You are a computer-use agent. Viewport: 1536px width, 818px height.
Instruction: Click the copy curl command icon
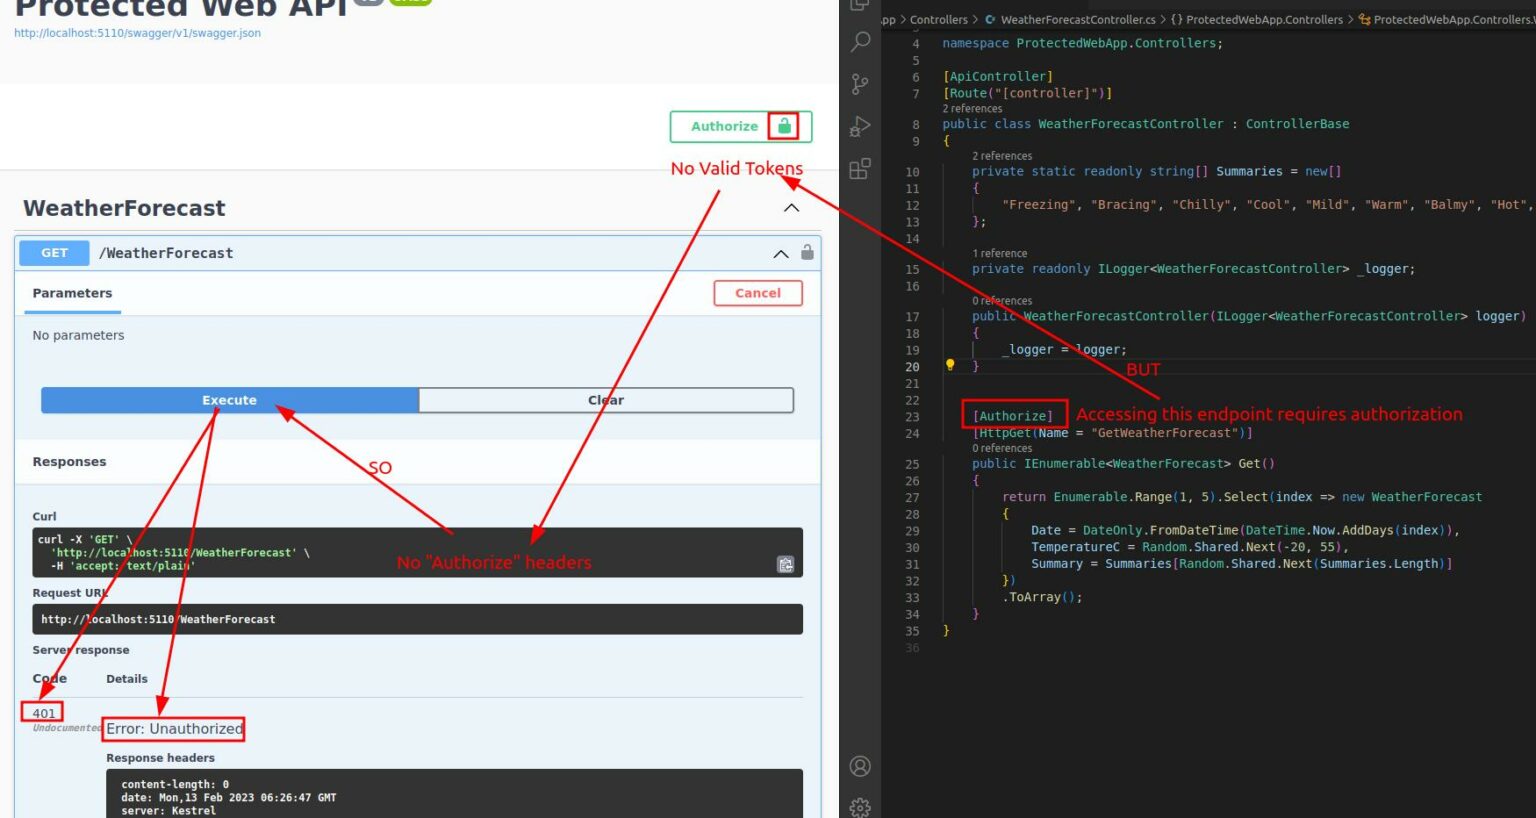786,565
